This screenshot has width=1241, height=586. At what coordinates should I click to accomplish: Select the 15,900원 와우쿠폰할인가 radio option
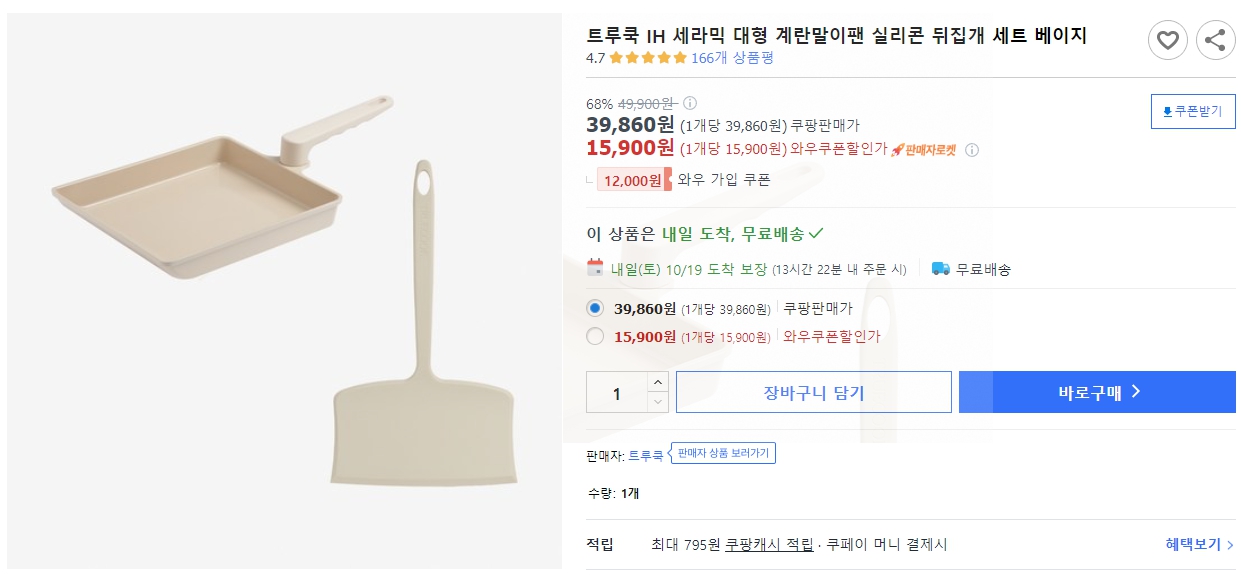click(x=593, y=336)
